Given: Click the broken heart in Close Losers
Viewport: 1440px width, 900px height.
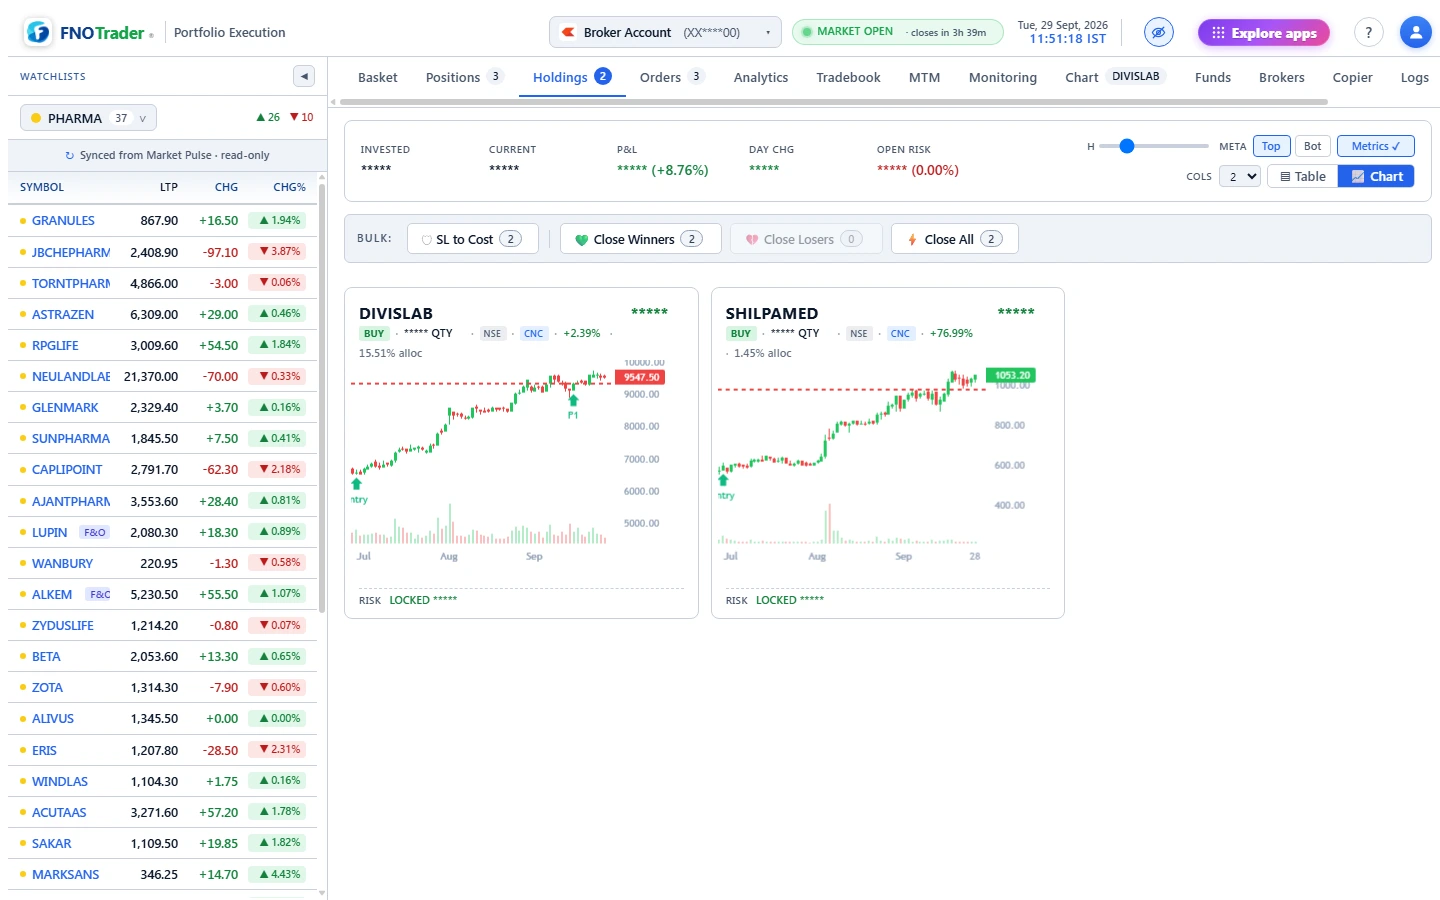Looking at the screenshot, I should tap(752, 240).
